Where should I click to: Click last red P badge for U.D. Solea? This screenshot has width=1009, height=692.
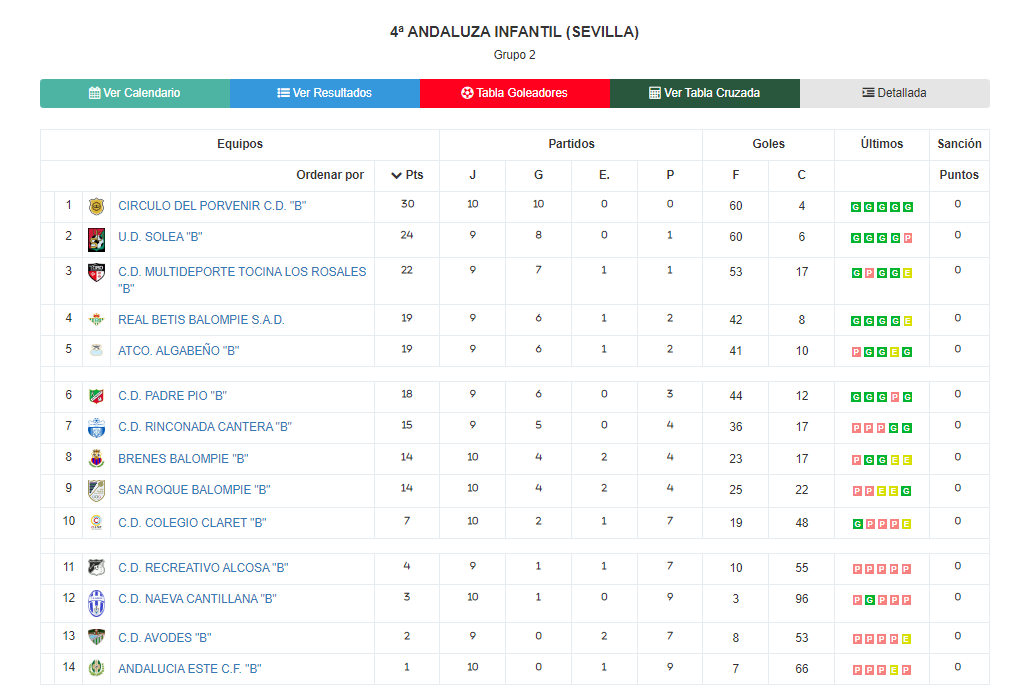[907, 238]
